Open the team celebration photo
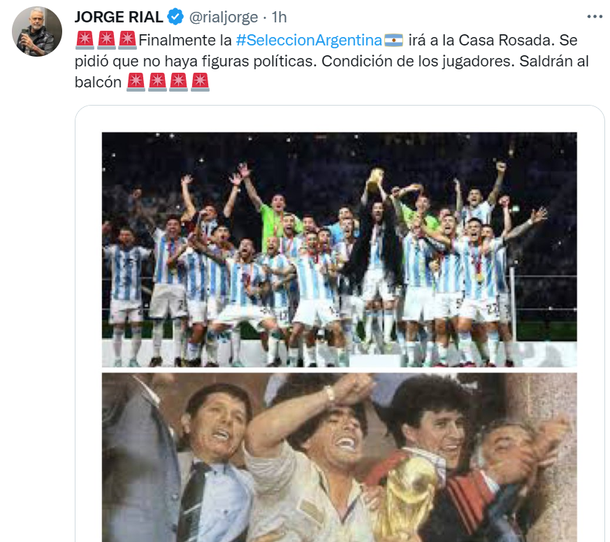Image resolution: width=610 pixels, height=542 pixels. (339, 249)
